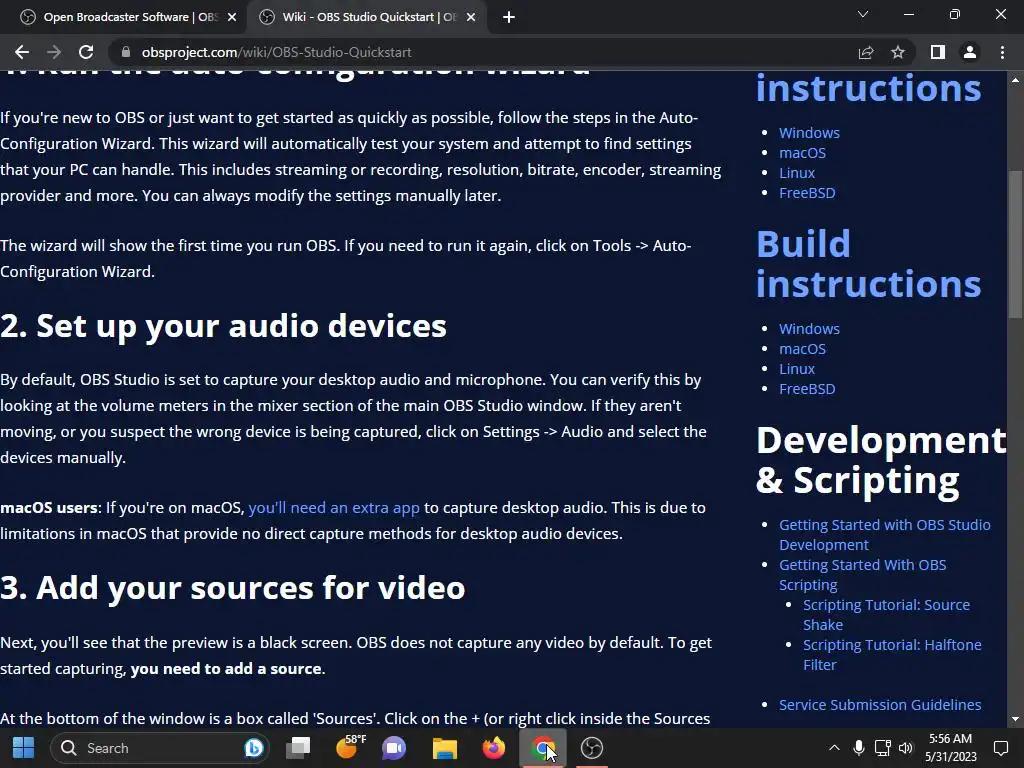Click the scrollbar down arrow
Screen dimensions: 1024x768
[1015, 719]
